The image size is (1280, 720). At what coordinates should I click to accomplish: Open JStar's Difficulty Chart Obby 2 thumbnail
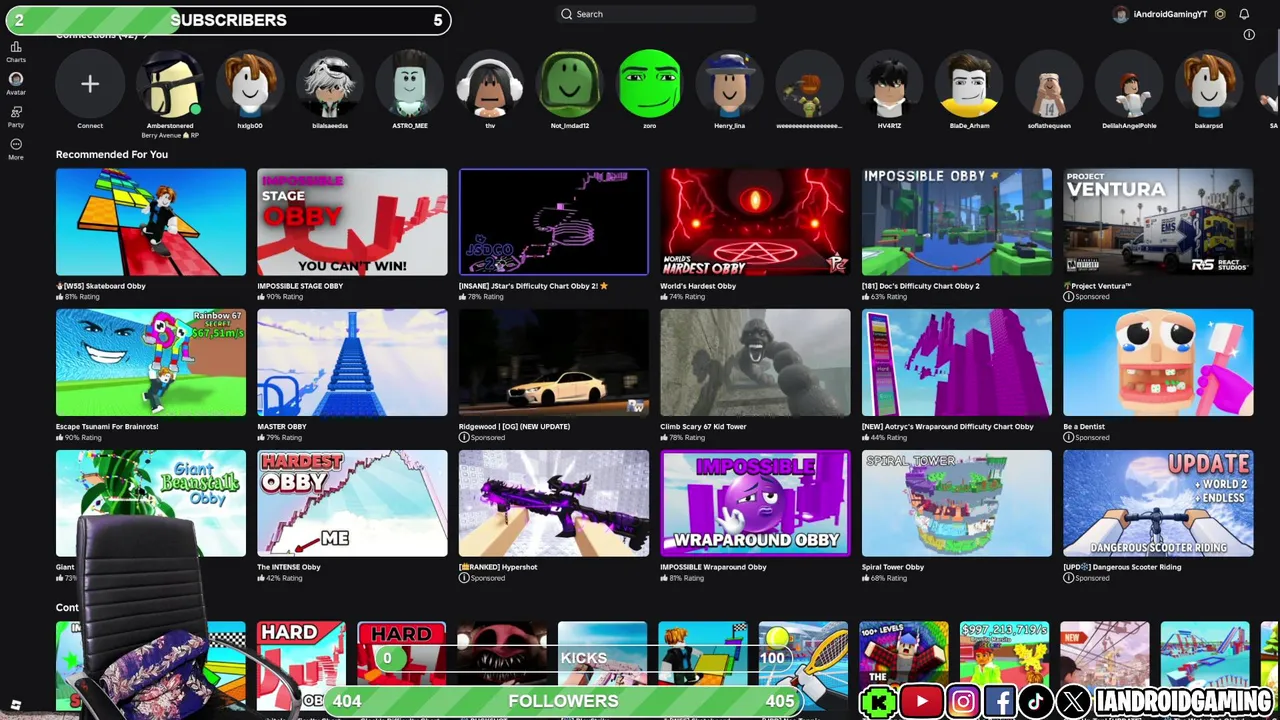coord(554,222)
